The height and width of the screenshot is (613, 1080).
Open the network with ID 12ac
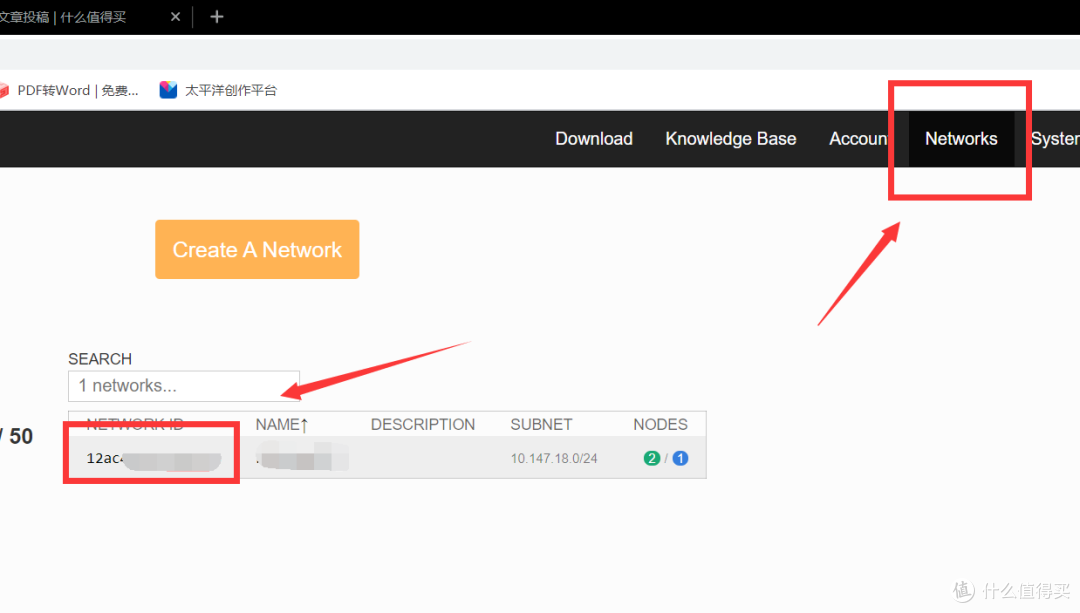click(103, 459)
